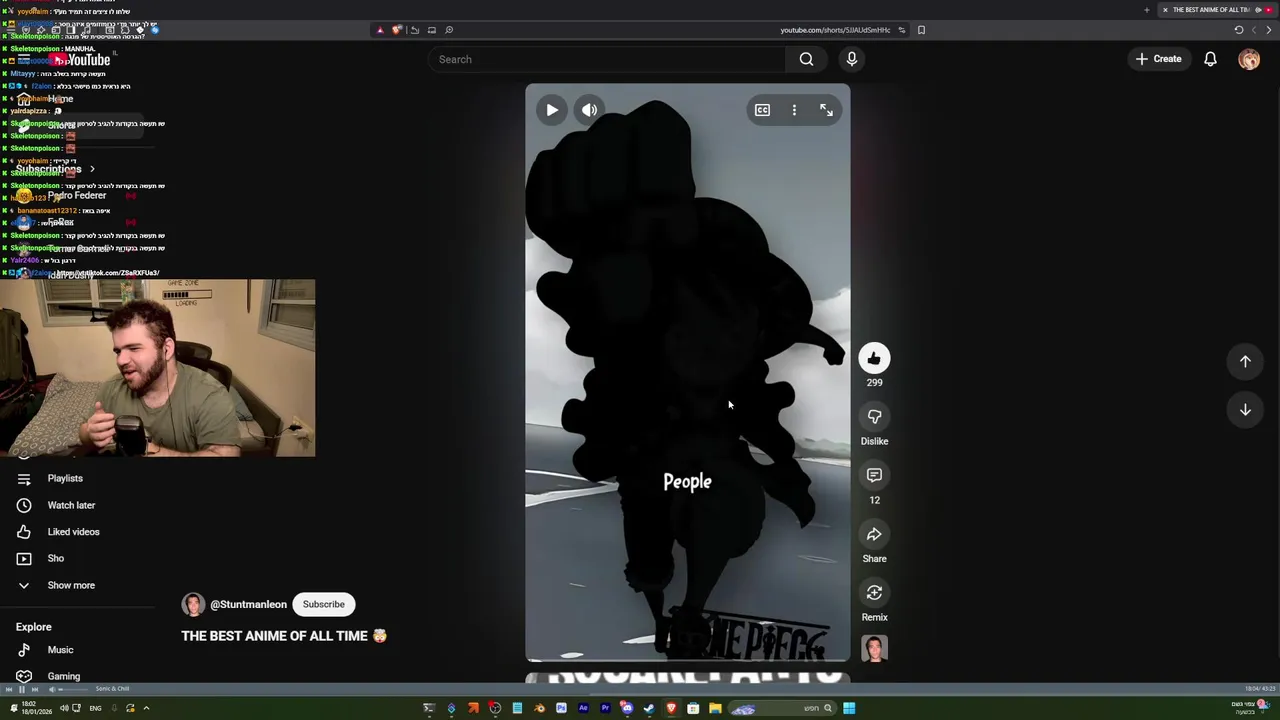
Task: Close THE BEST ANIME OF ALL TIME tab
Action: click(1165, 10)
